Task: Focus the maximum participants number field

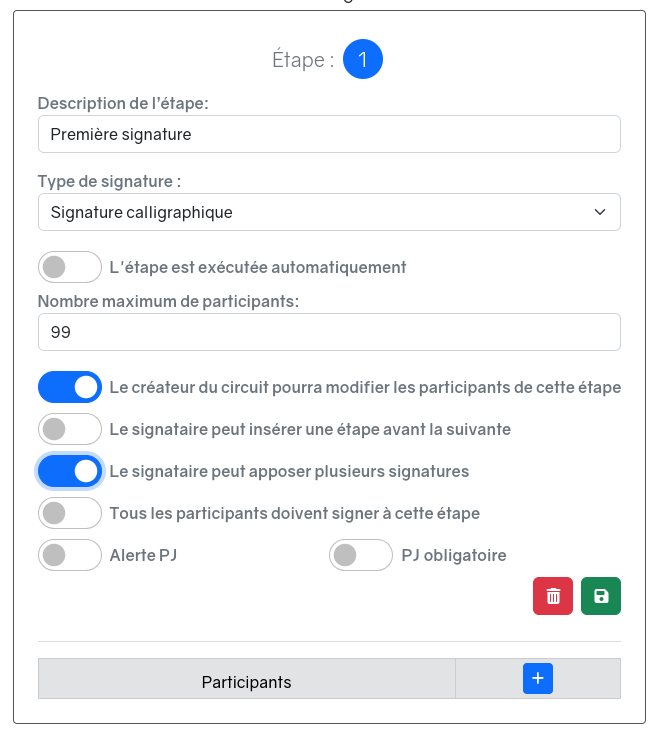Action: (329, 332)
